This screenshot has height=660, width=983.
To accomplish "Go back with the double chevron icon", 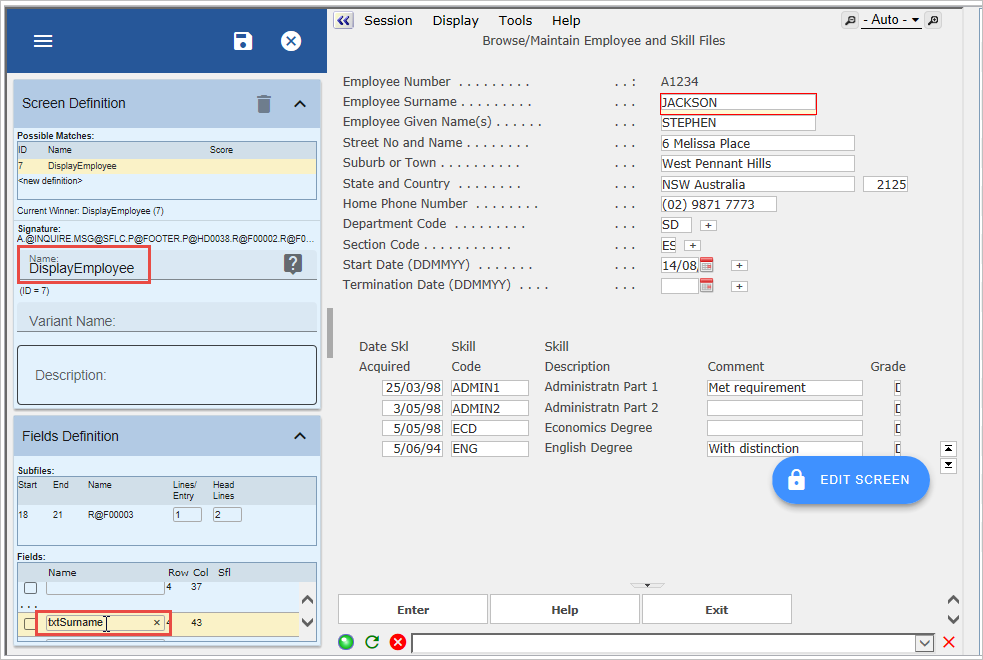I will [x=344, y=20].
